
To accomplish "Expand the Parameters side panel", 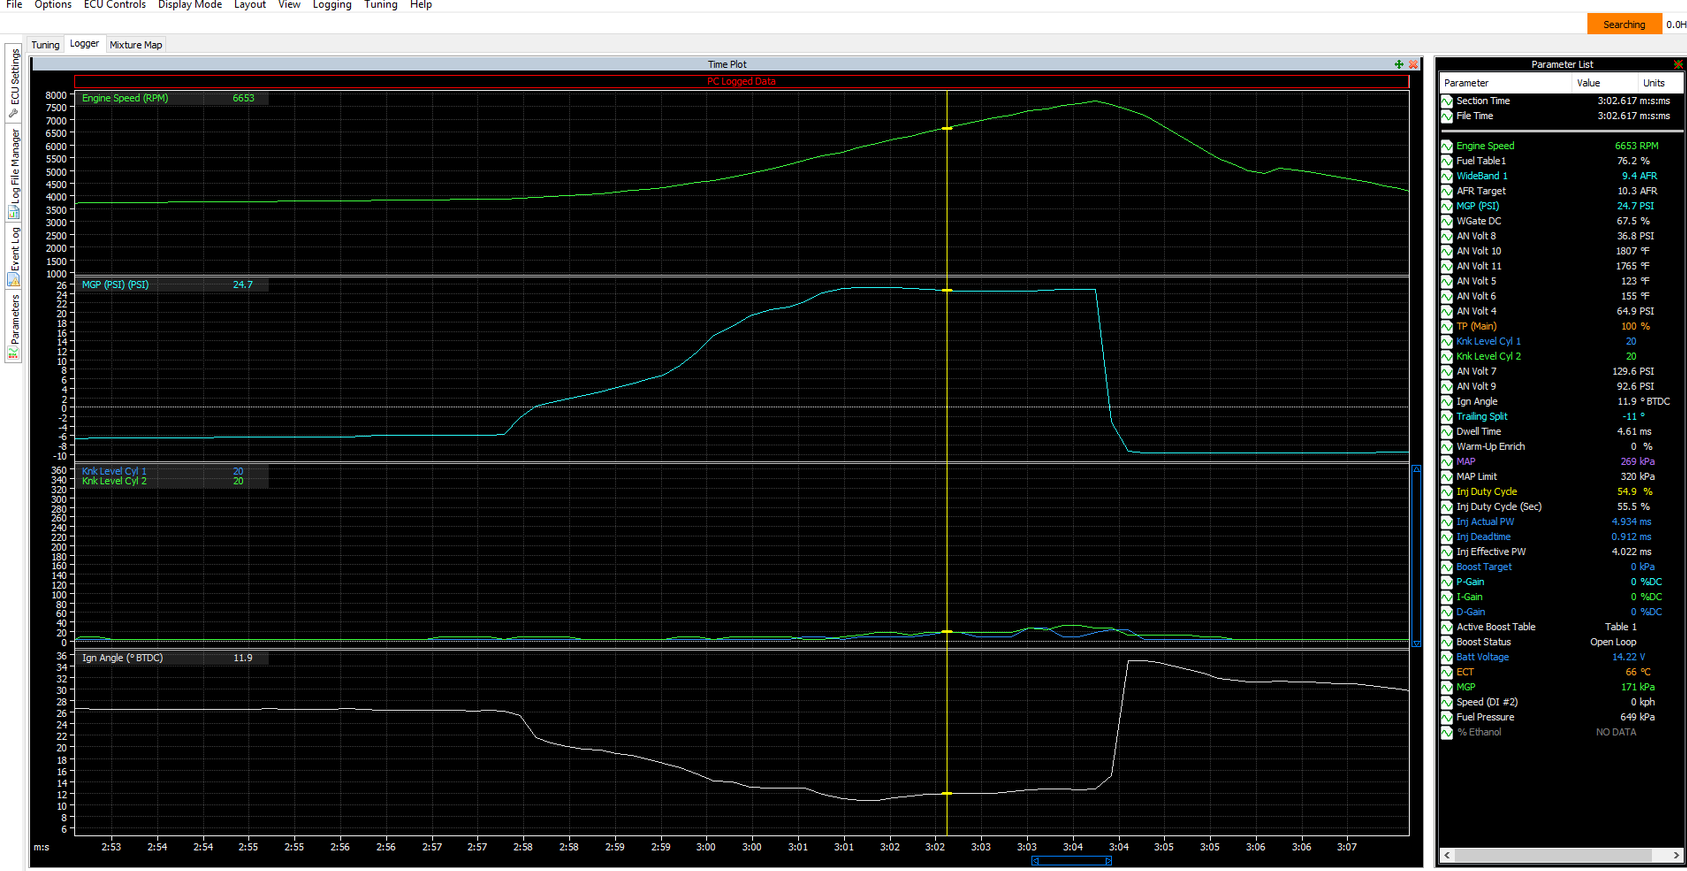I will 14,327.
